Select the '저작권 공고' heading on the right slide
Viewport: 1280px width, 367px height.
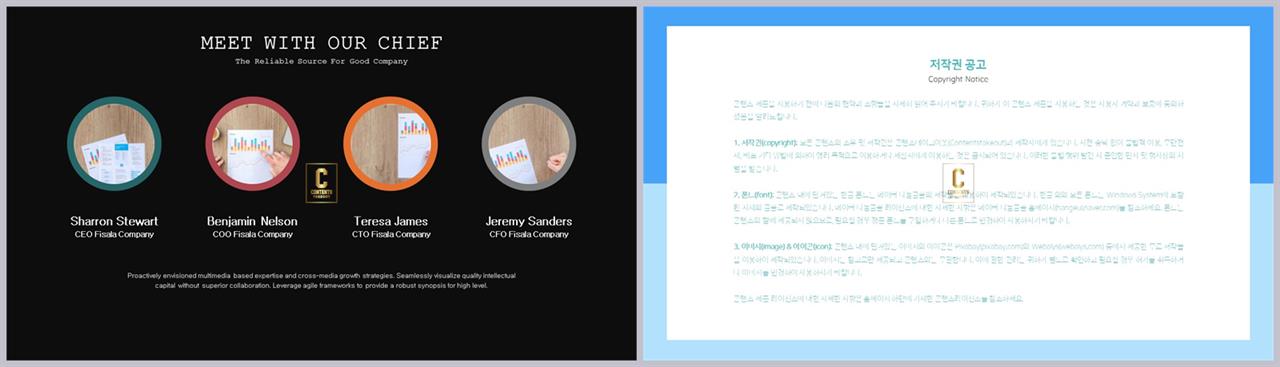[958, 65]
